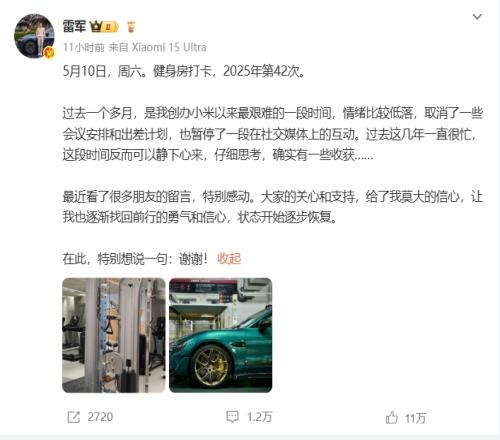Open the 1.2万 comments count
The height and width of the screenshot is (440, 500).
tap(260, 417)
